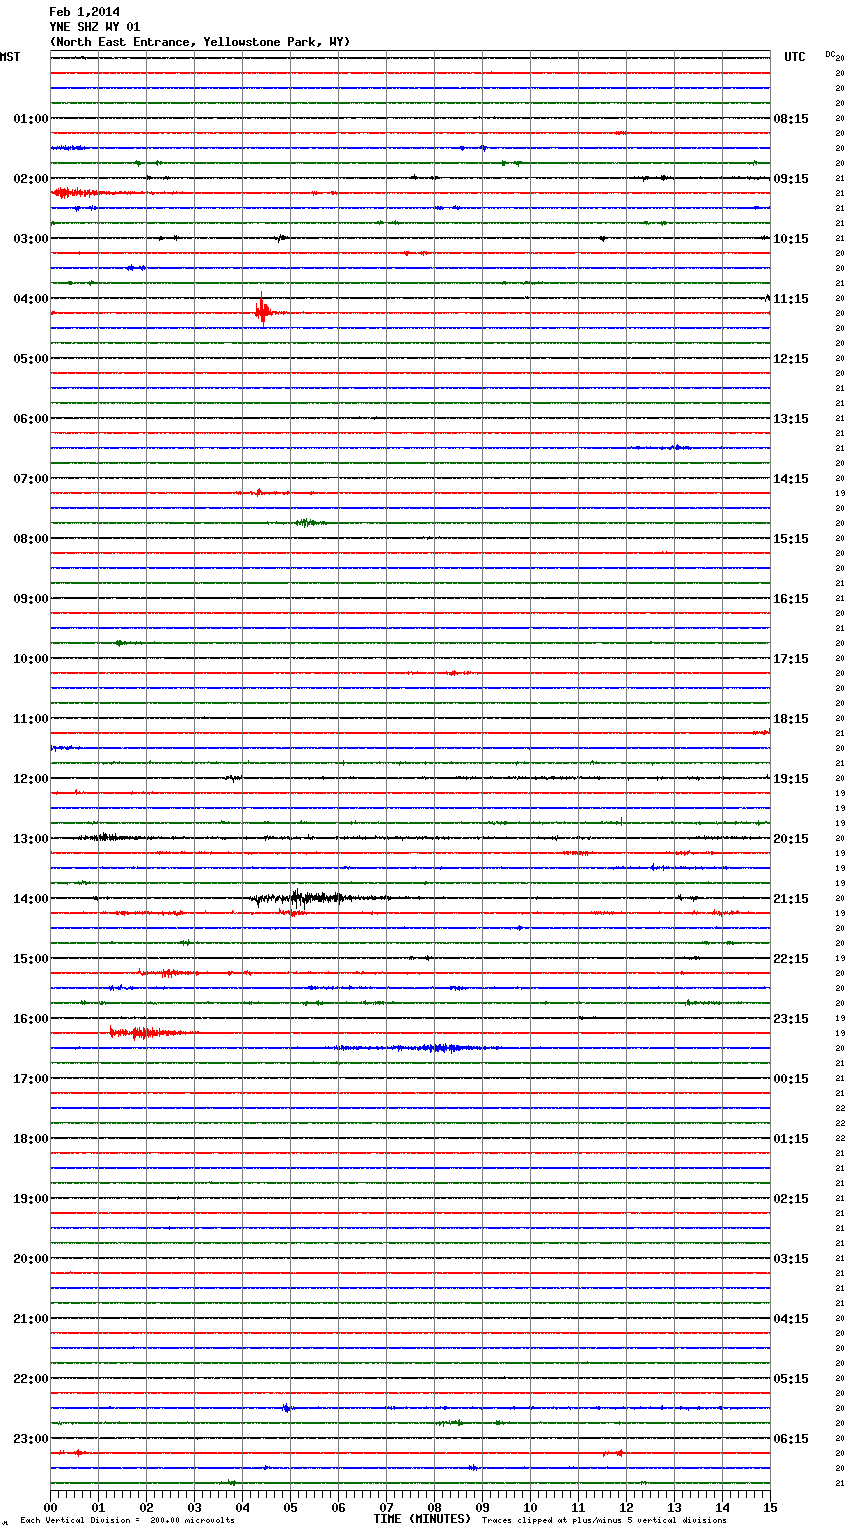Click the "Traces clipped" footnote text
Image resolution: width=850 pixels, height=1534 pixels.
pyautogui.click(x=604, y=1520)
